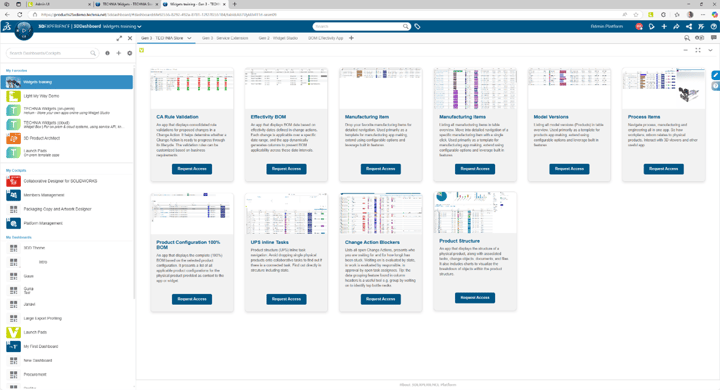Switch to the Service Extension tab
The width and height of the screenshot is (720, 390).
pyautogui.click(x=225, y=38)
